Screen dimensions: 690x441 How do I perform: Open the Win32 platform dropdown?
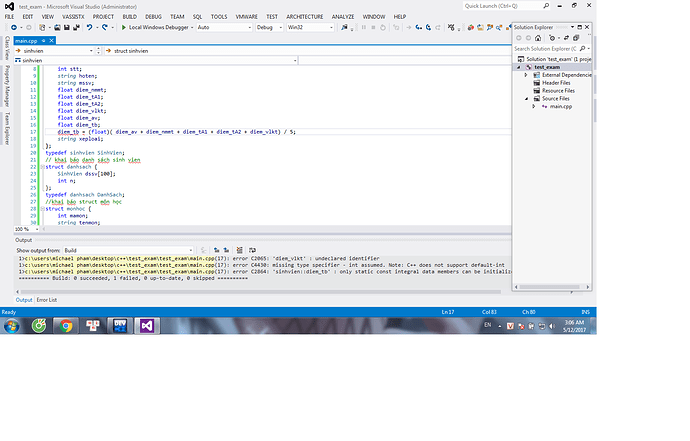tap(310, 27)
